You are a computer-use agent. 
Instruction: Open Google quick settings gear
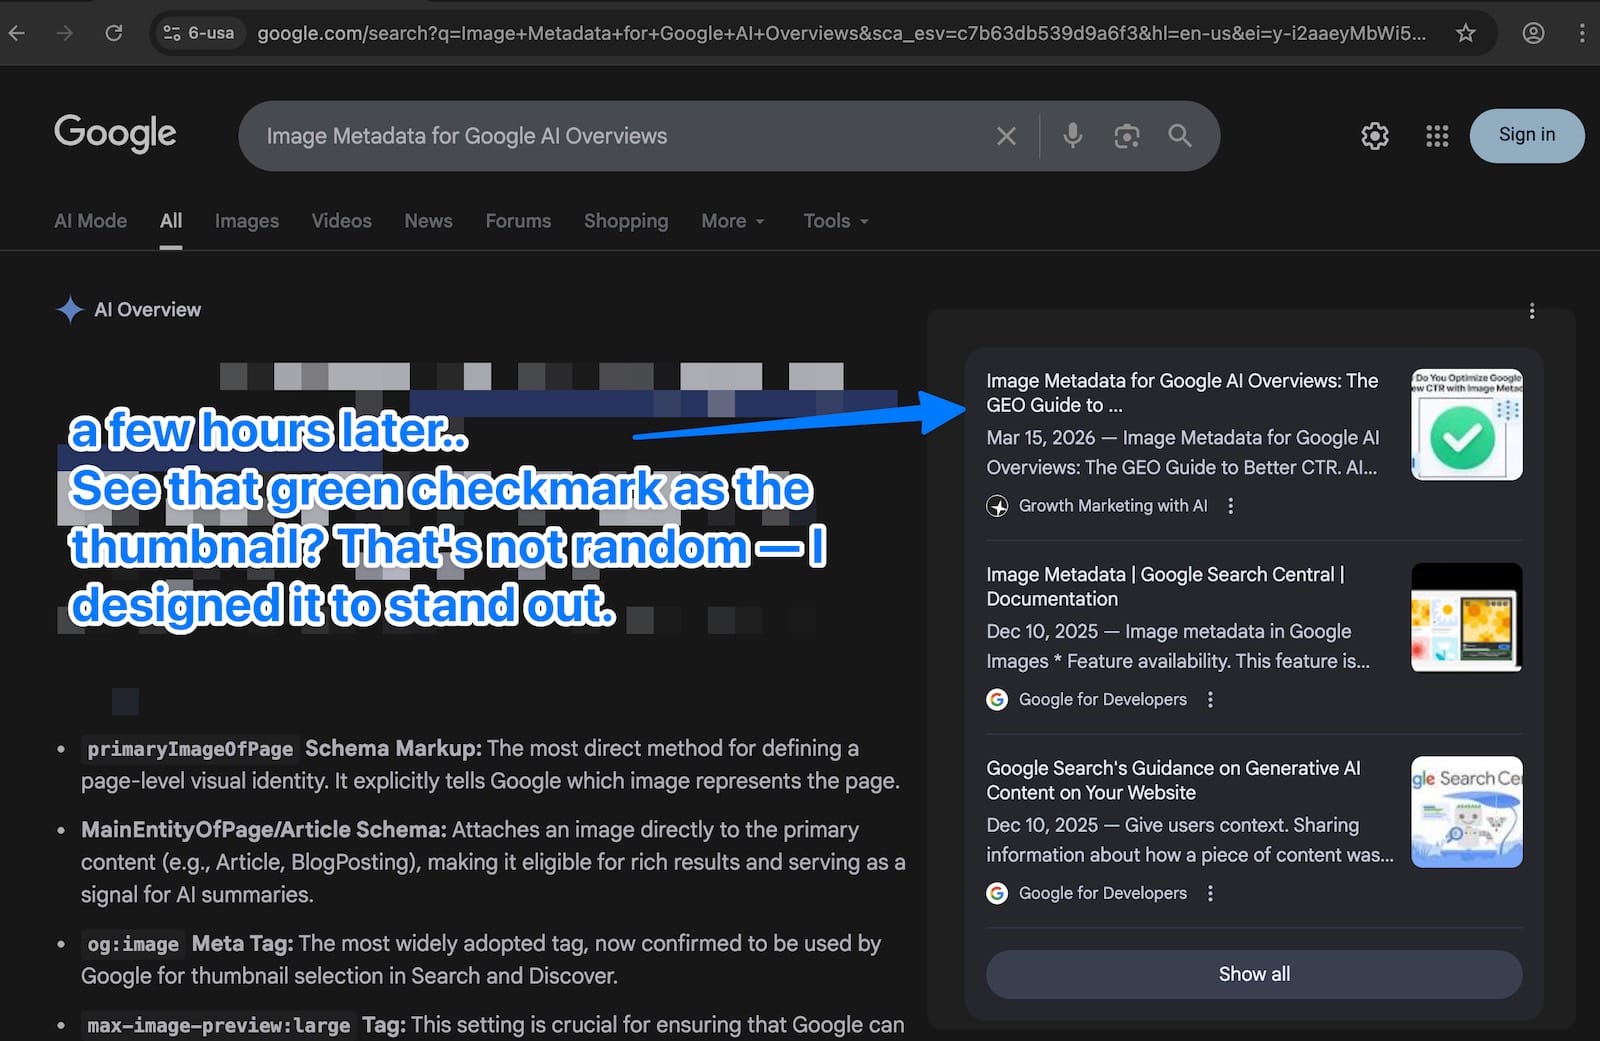coord(1375,136)
